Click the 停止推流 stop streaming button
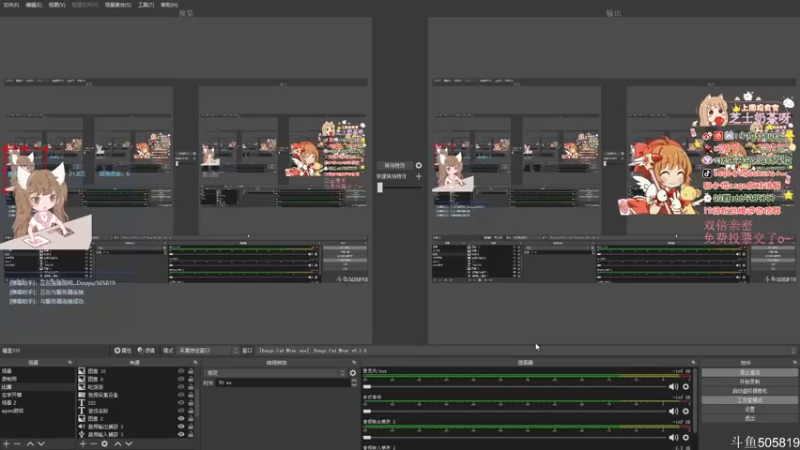 click(749, 372)
